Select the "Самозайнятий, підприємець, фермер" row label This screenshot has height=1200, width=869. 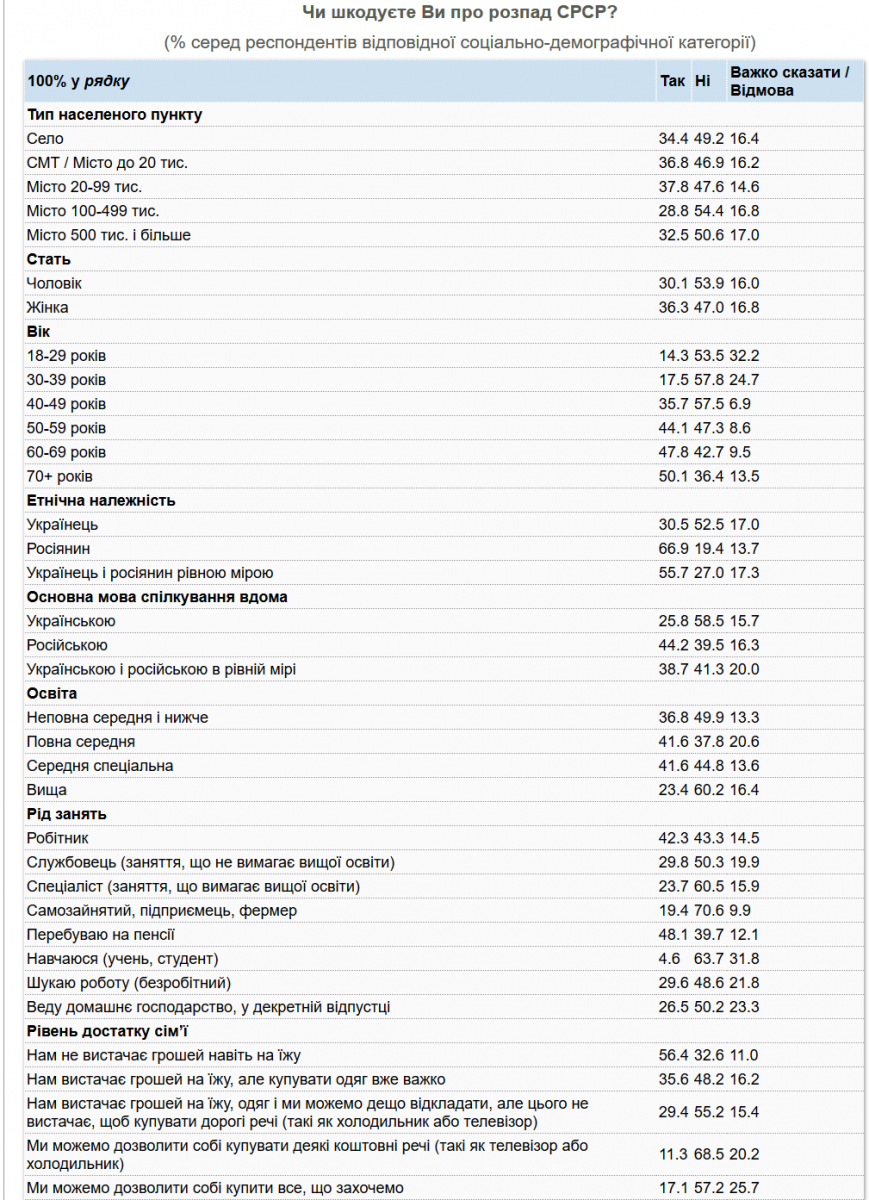coord(162,910)
